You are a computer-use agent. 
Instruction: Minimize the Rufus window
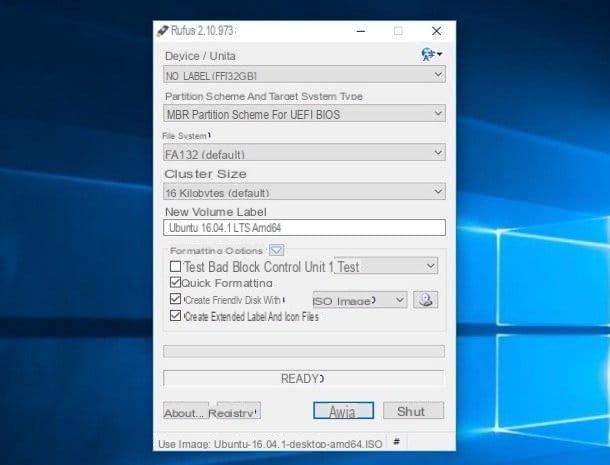pos(361,31)
